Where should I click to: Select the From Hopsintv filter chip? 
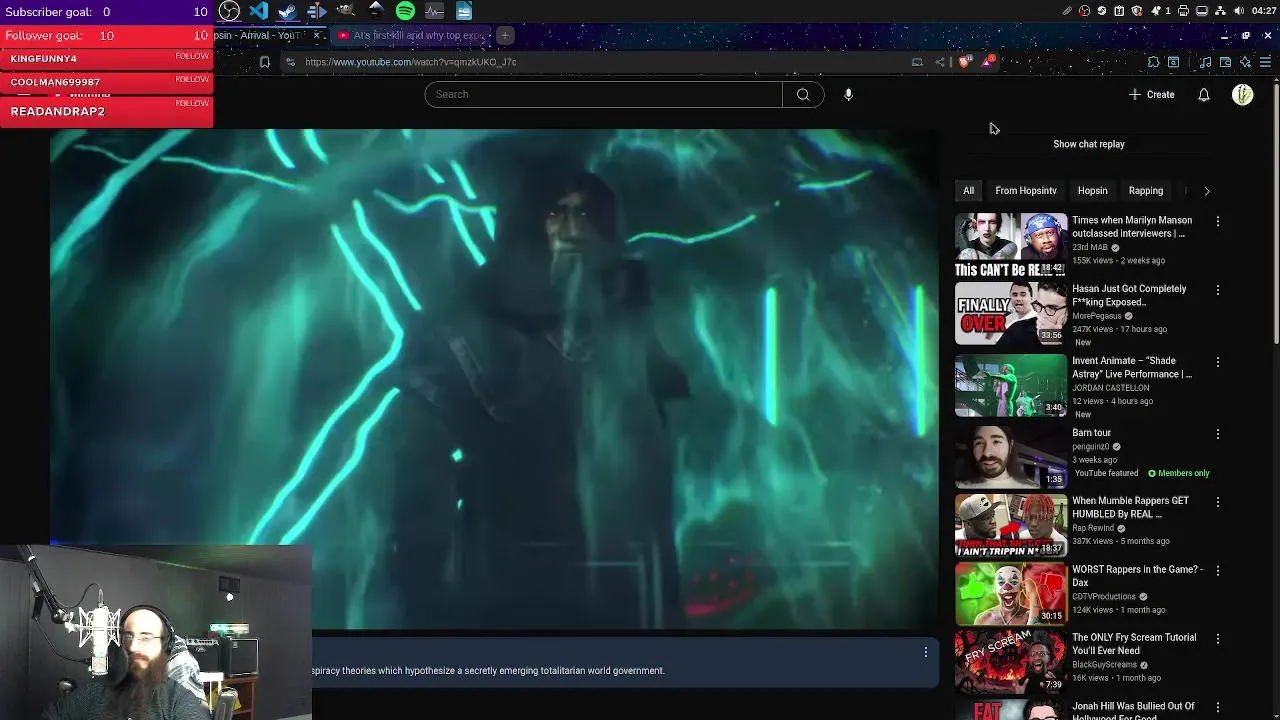tap(1025, 190)
